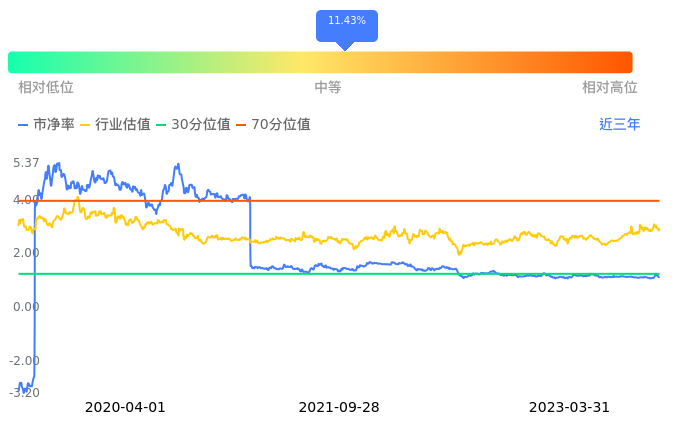Click the 2021-09-28 date axis label
Image resolution: width=686 pixels, height=442 pixels.
point(339,408)
